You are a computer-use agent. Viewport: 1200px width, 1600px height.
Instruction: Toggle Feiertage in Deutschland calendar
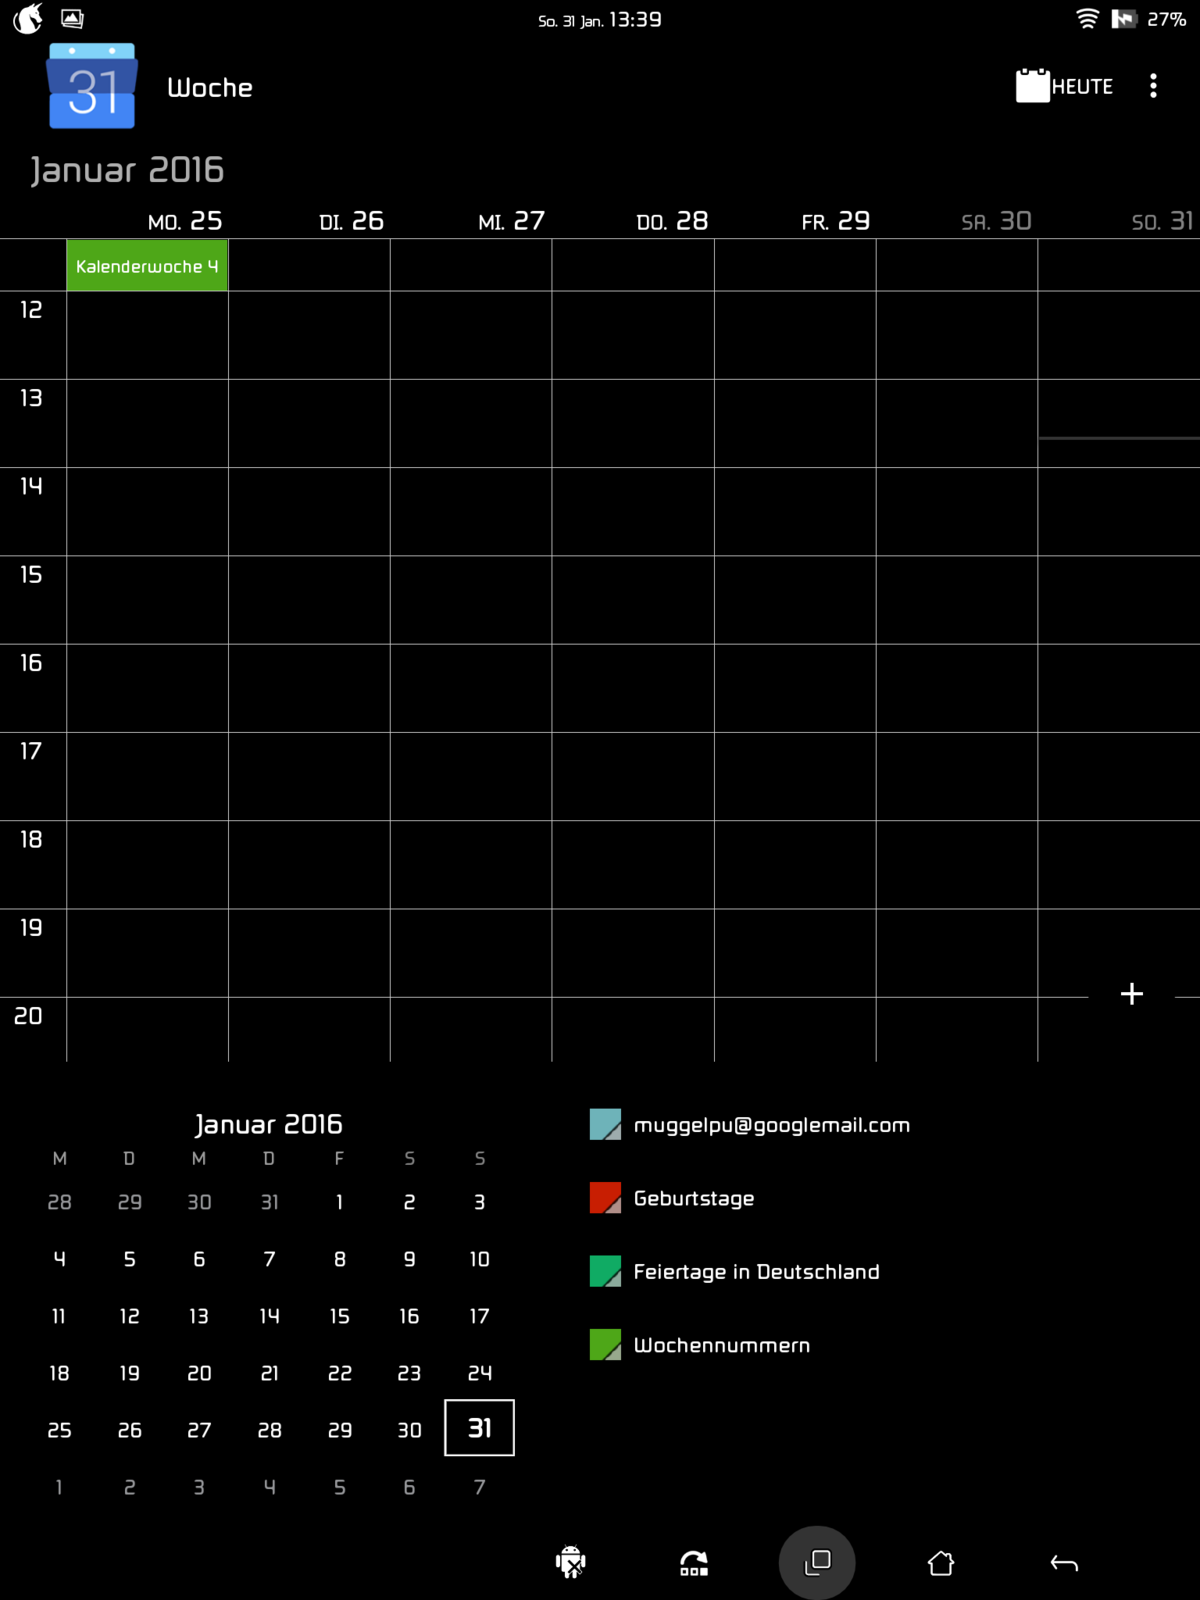point(605,1272)
